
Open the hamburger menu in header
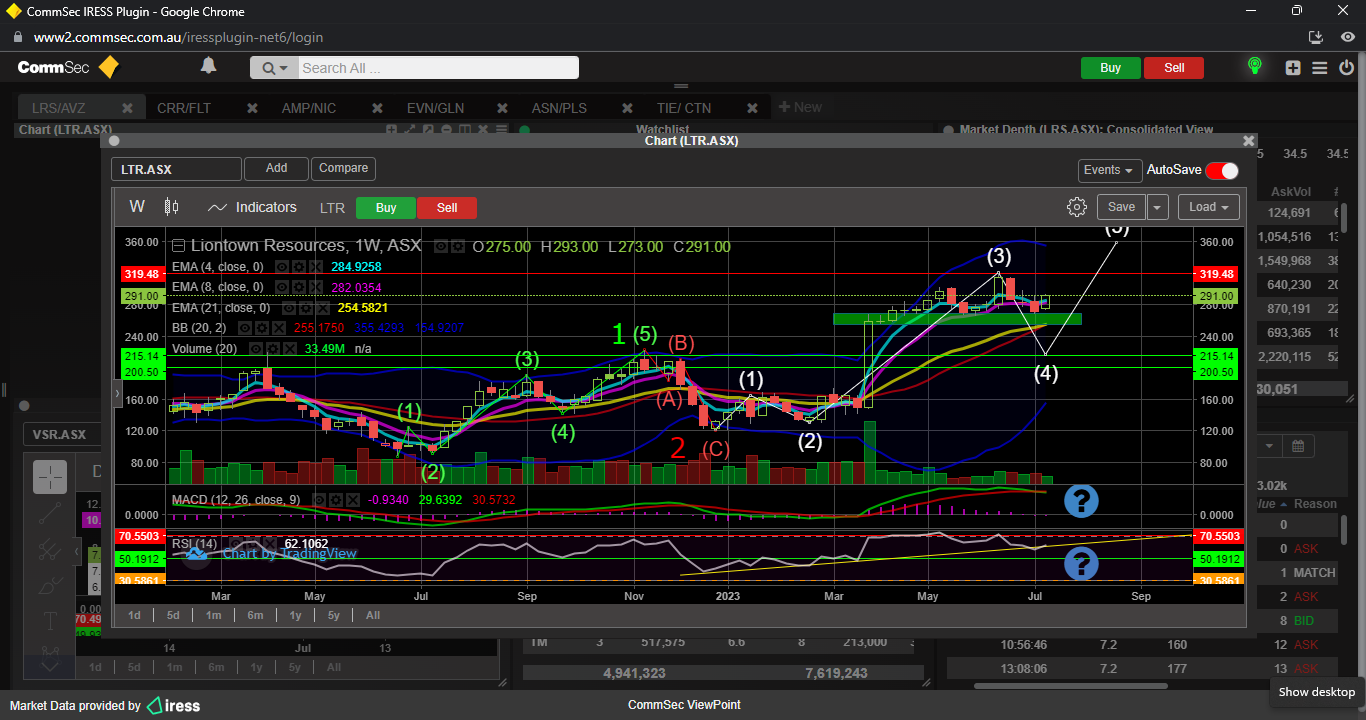click(1320, 68)
